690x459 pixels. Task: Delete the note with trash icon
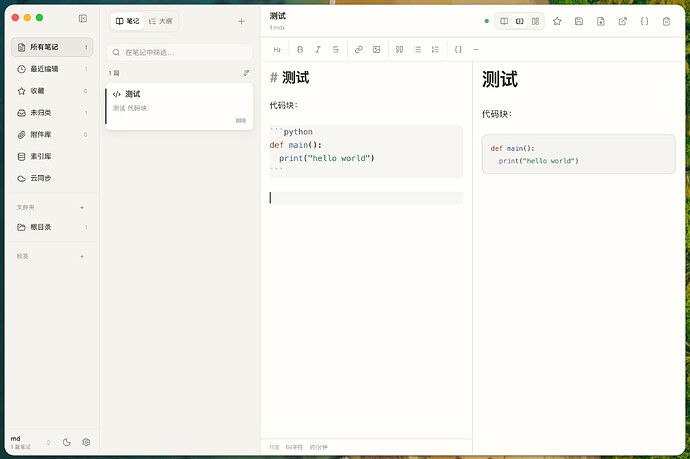pyautogui.click(x=666, y=21)
